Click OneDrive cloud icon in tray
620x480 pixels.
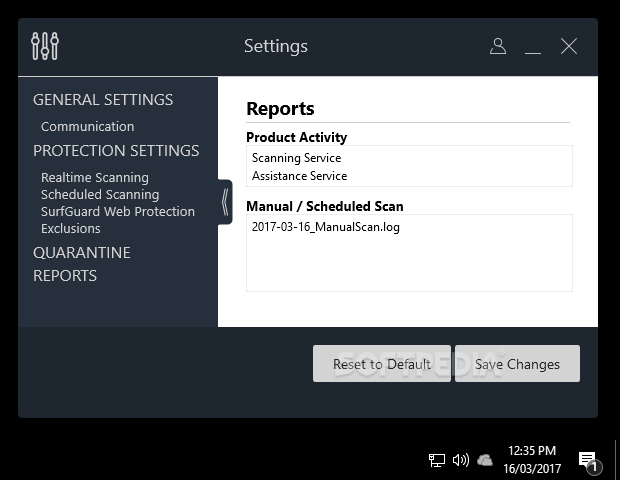pos(485,460)
